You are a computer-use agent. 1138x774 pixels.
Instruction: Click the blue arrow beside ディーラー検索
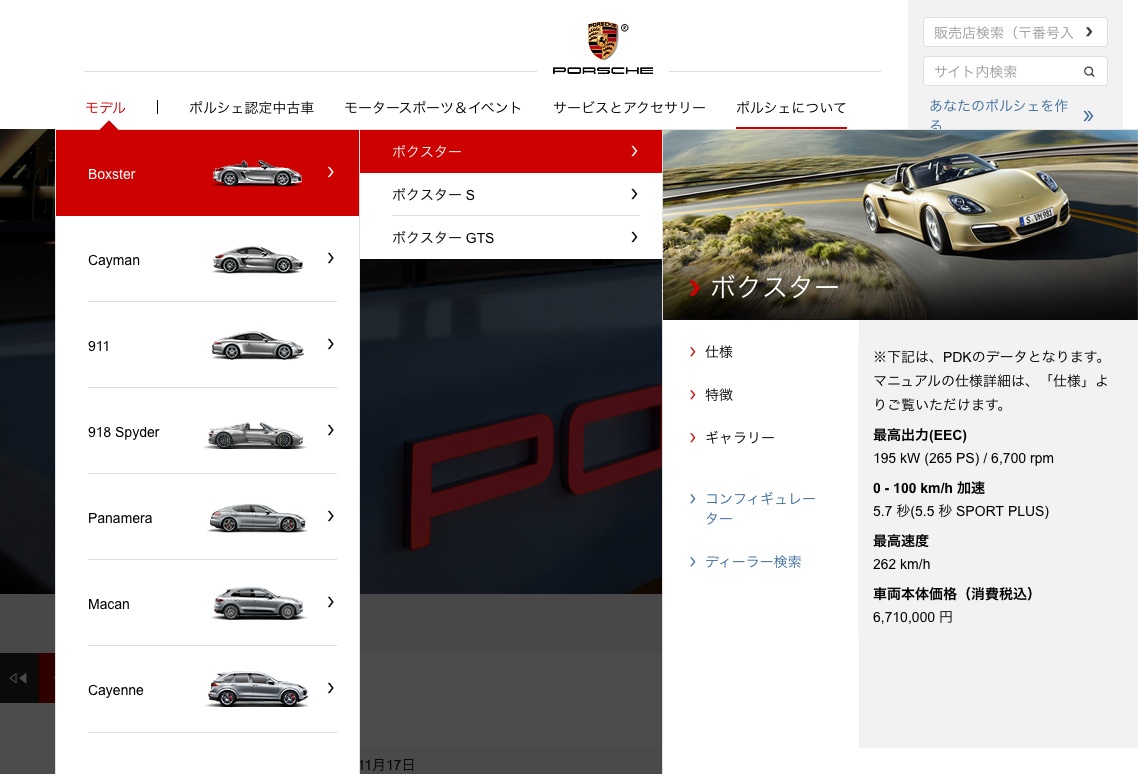(x=692, y=561)
